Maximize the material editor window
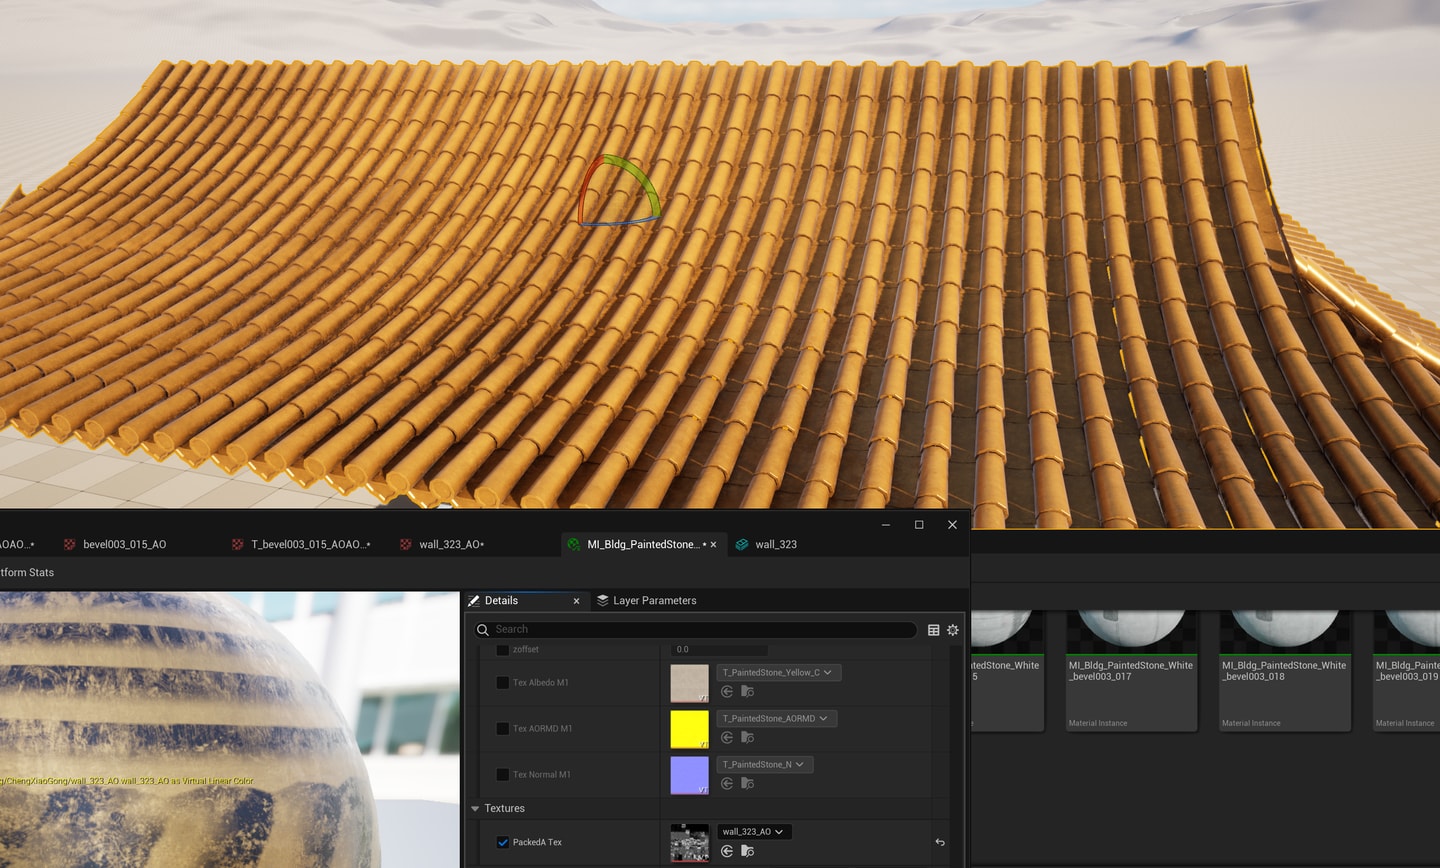Screen dimensions: 1440x868 tap(919, 524)
